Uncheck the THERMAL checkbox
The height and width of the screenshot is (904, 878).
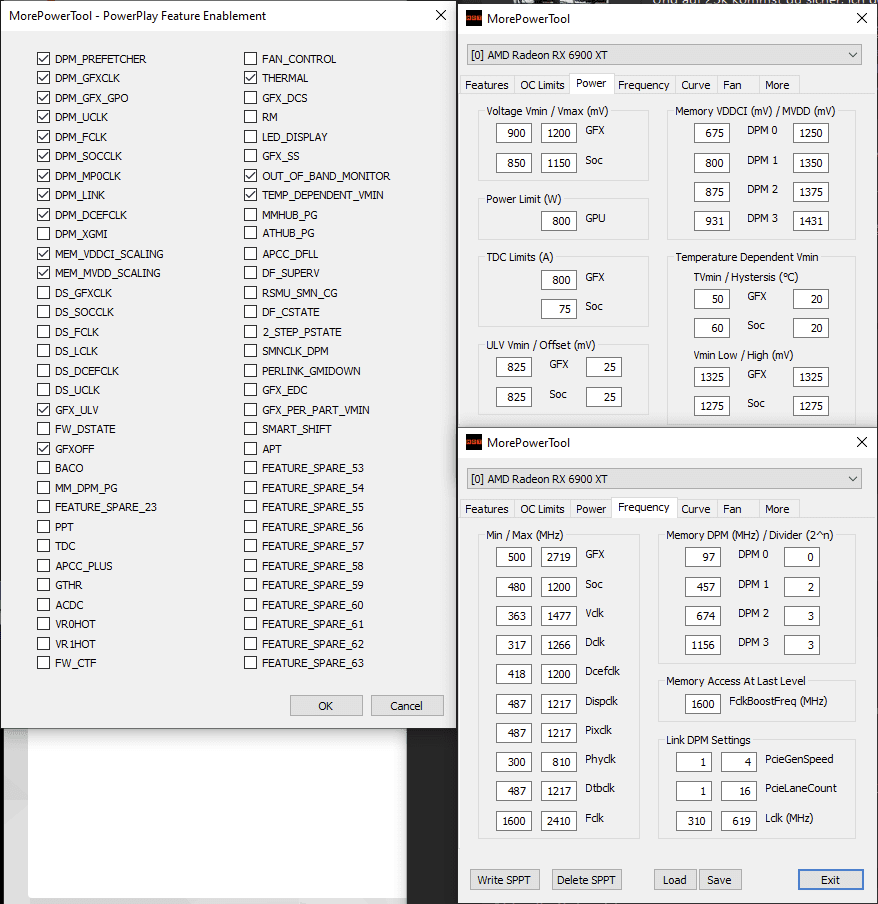tap(250, 77)
